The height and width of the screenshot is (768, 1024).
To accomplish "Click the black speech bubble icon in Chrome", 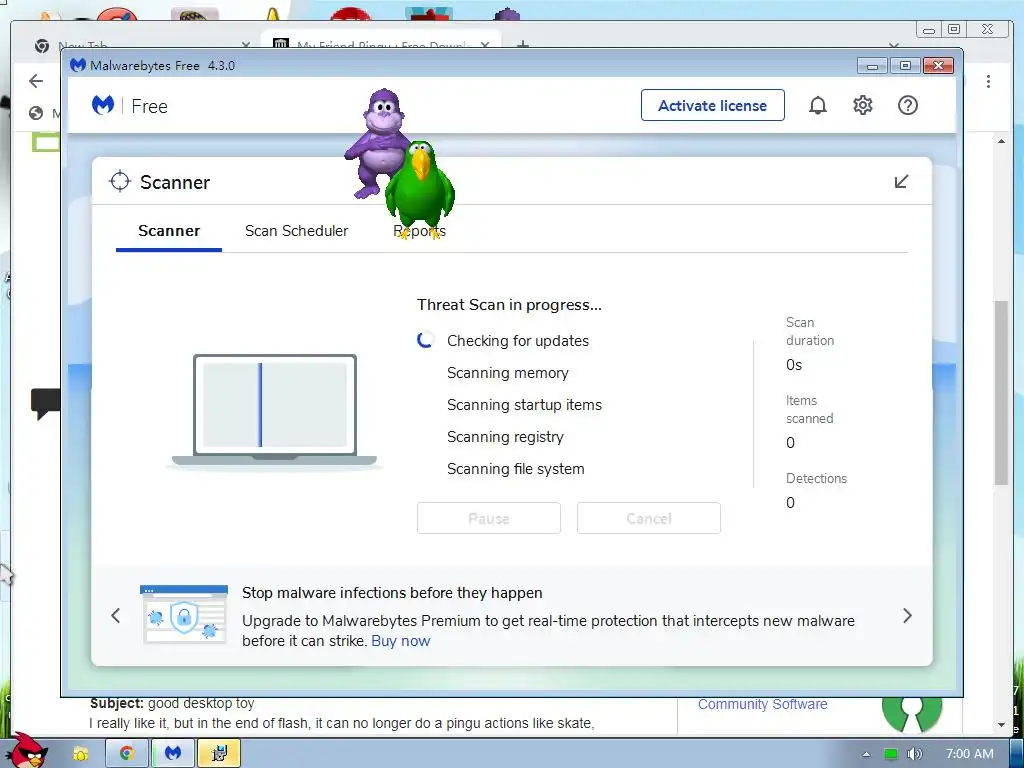I will tap(45, 403).
